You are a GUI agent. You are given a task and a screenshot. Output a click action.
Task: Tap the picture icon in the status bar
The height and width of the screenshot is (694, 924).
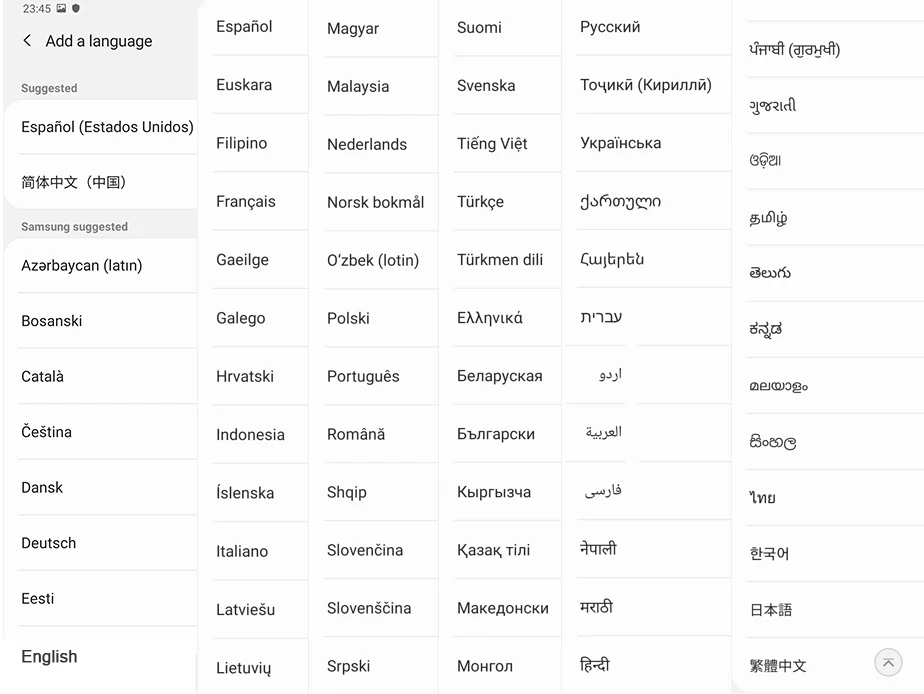pyautogui.click(x=61, y=9)
